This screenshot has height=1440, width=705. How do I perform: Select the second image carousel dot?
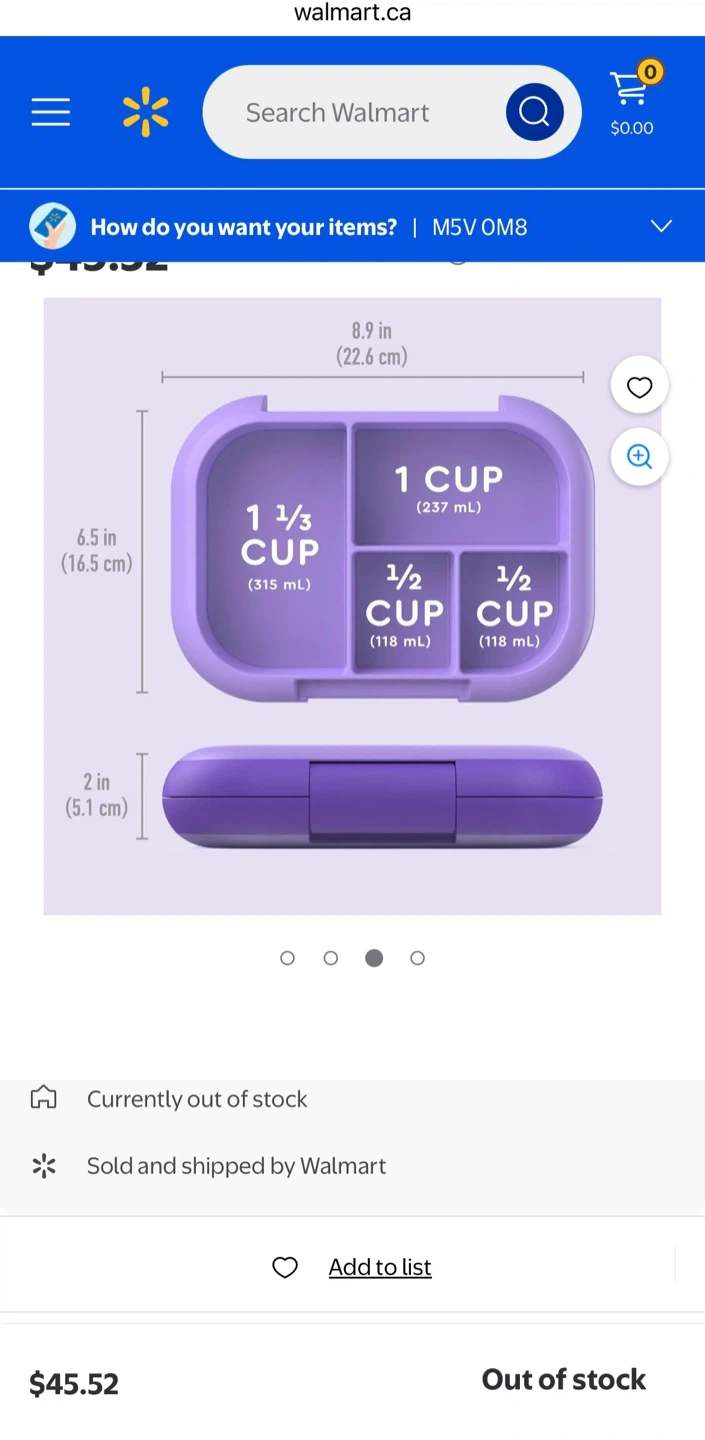coord(331,958)
